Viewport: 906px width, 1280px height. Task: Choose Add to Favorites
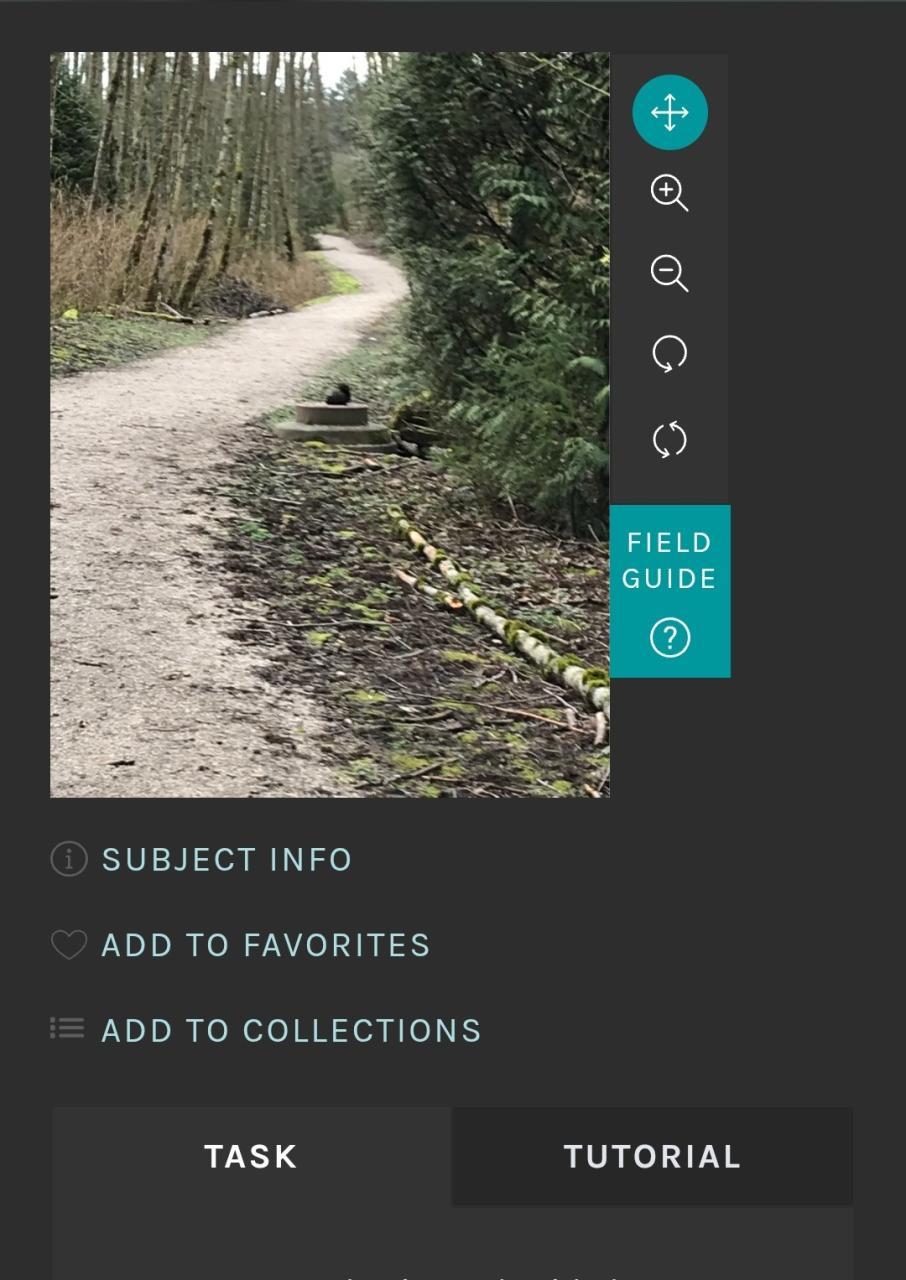[x=266, y=946]
